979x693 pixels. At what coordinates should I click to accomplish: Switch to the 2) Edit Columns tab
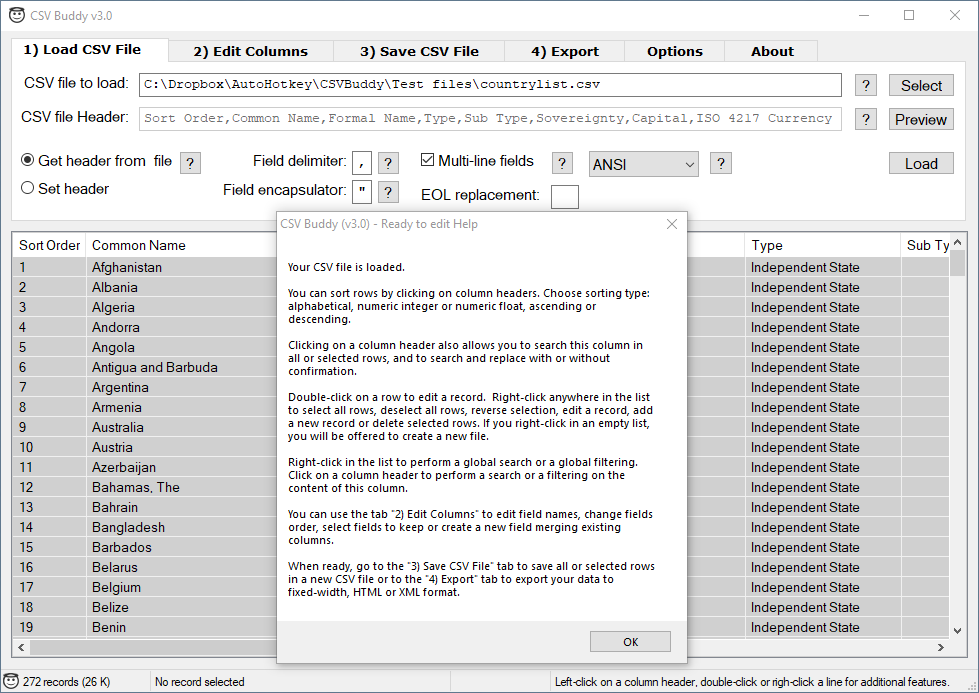pyautogui.click(x=250, y=52)
